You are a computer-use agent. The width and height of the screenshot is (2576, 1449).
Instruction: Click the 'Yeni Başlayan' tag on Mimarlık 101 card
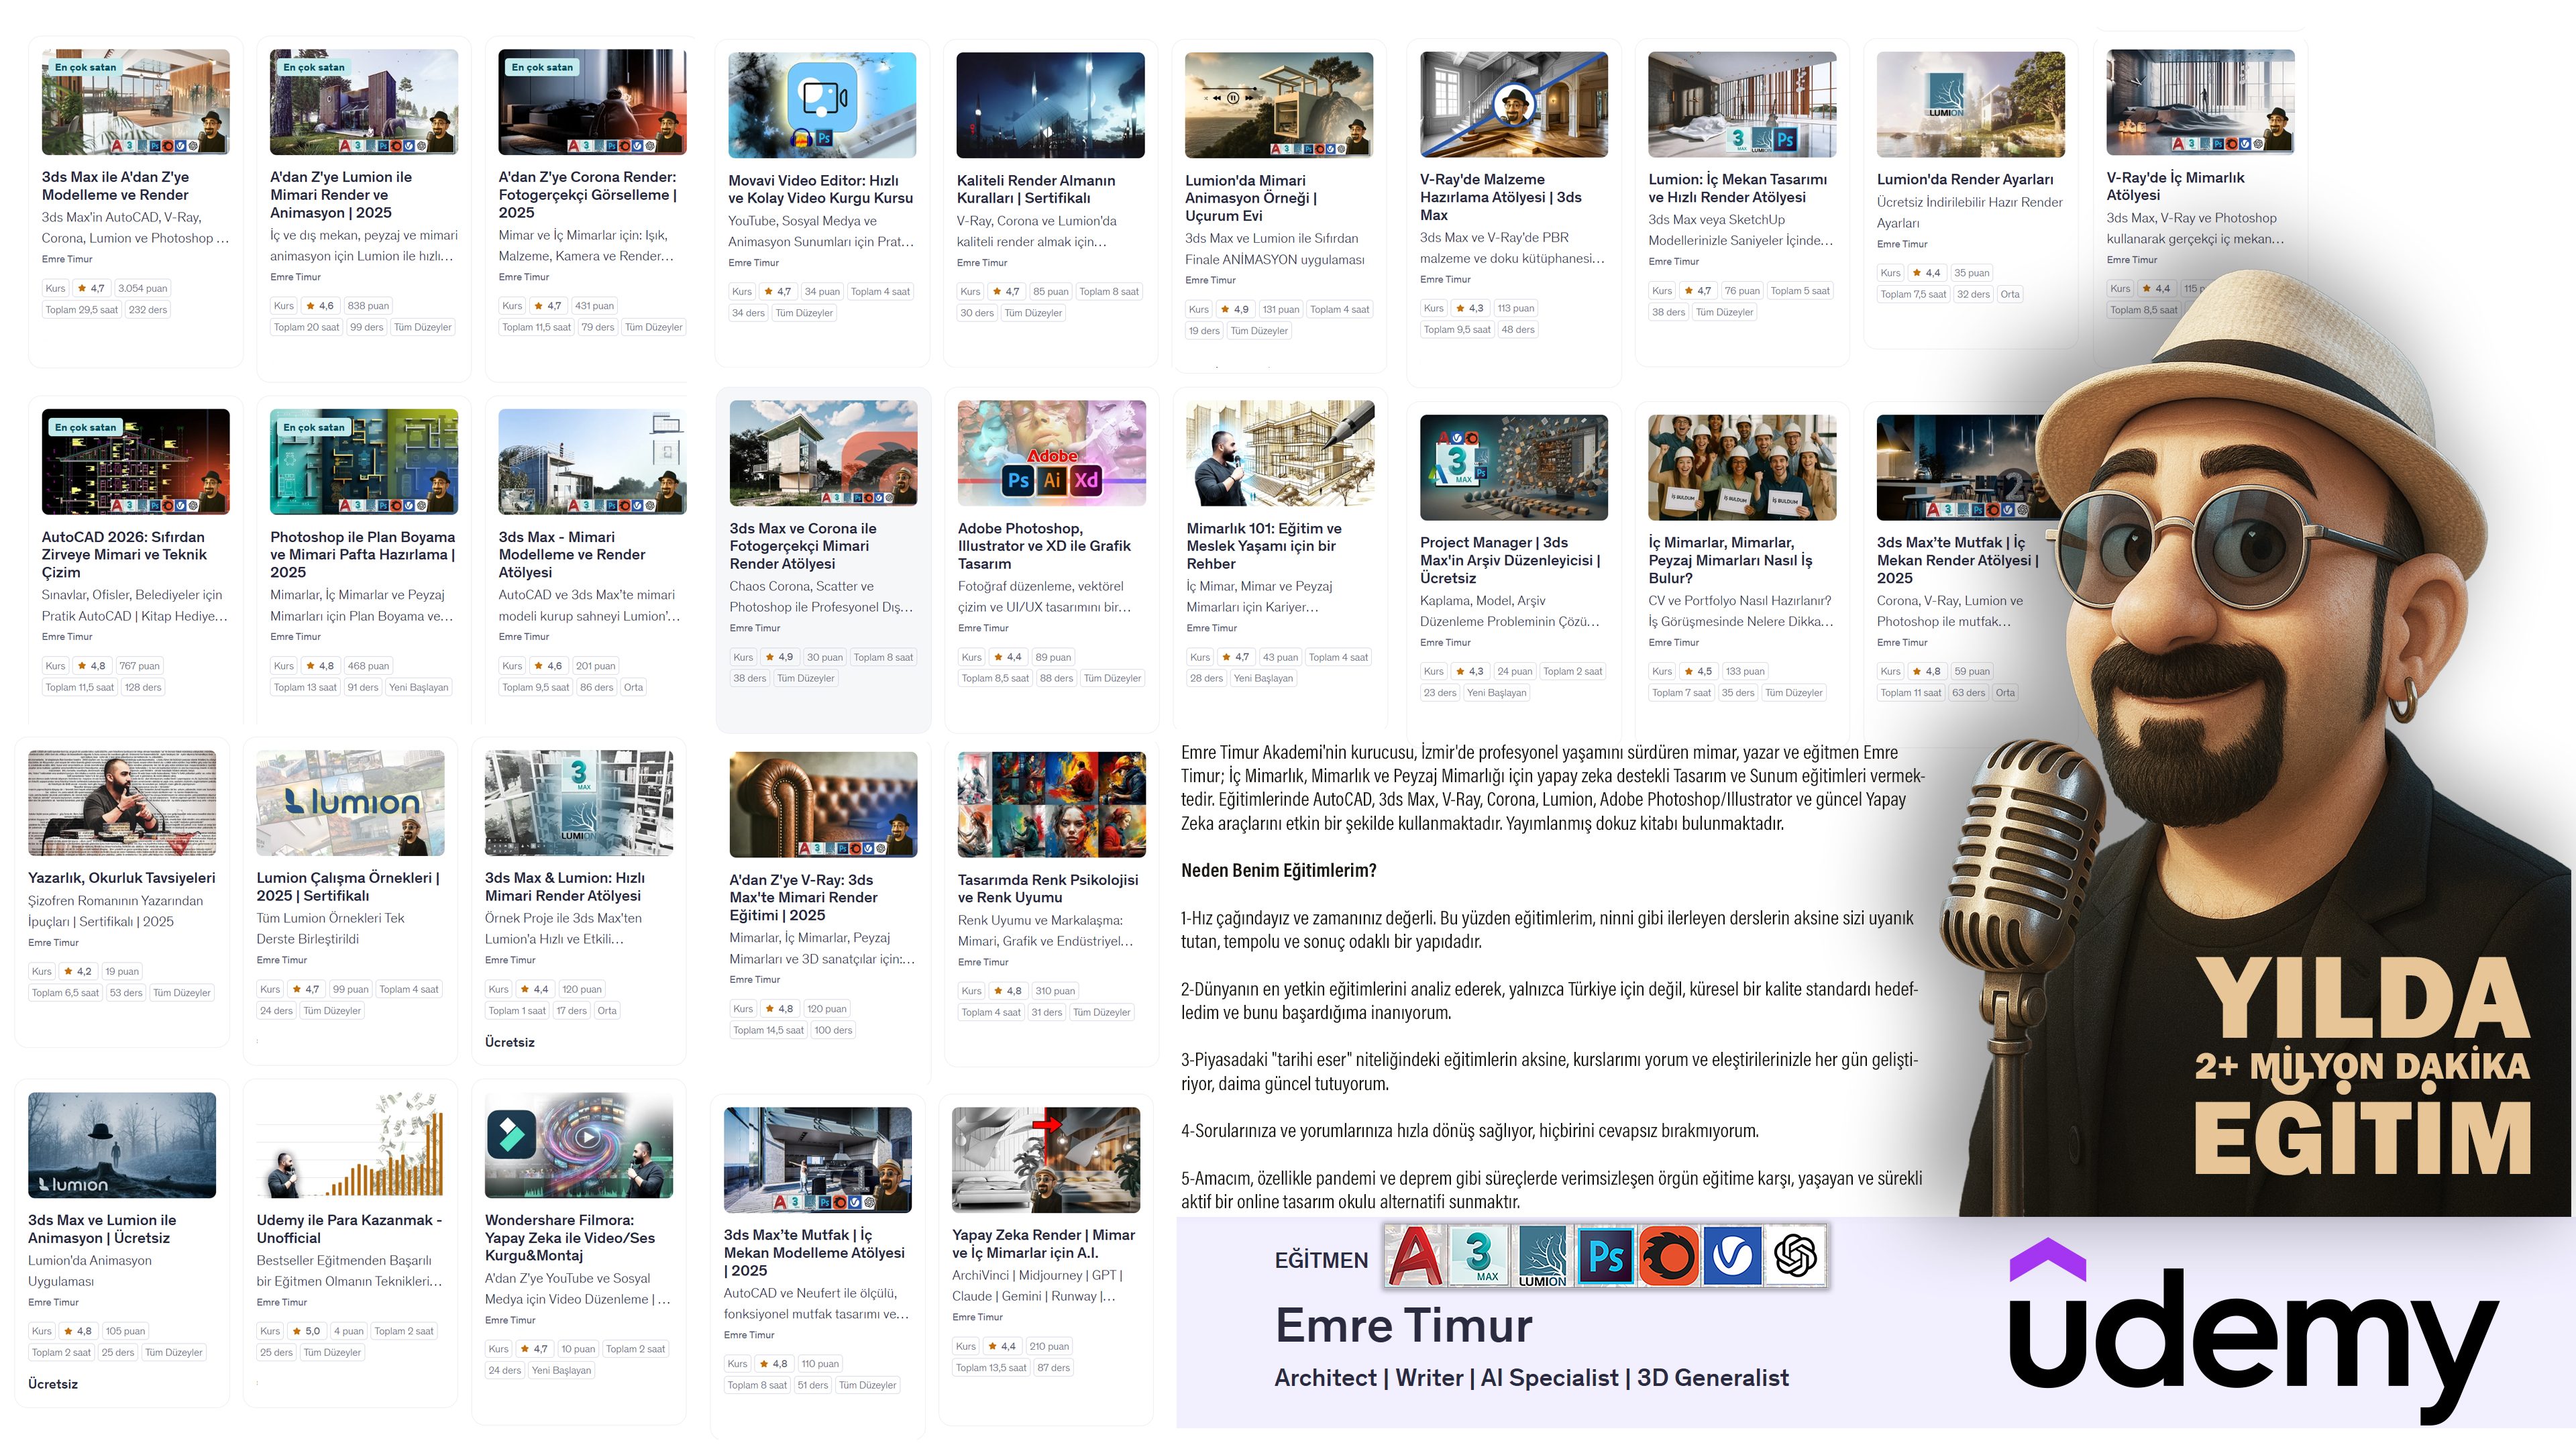click(x=1262, y=678)
